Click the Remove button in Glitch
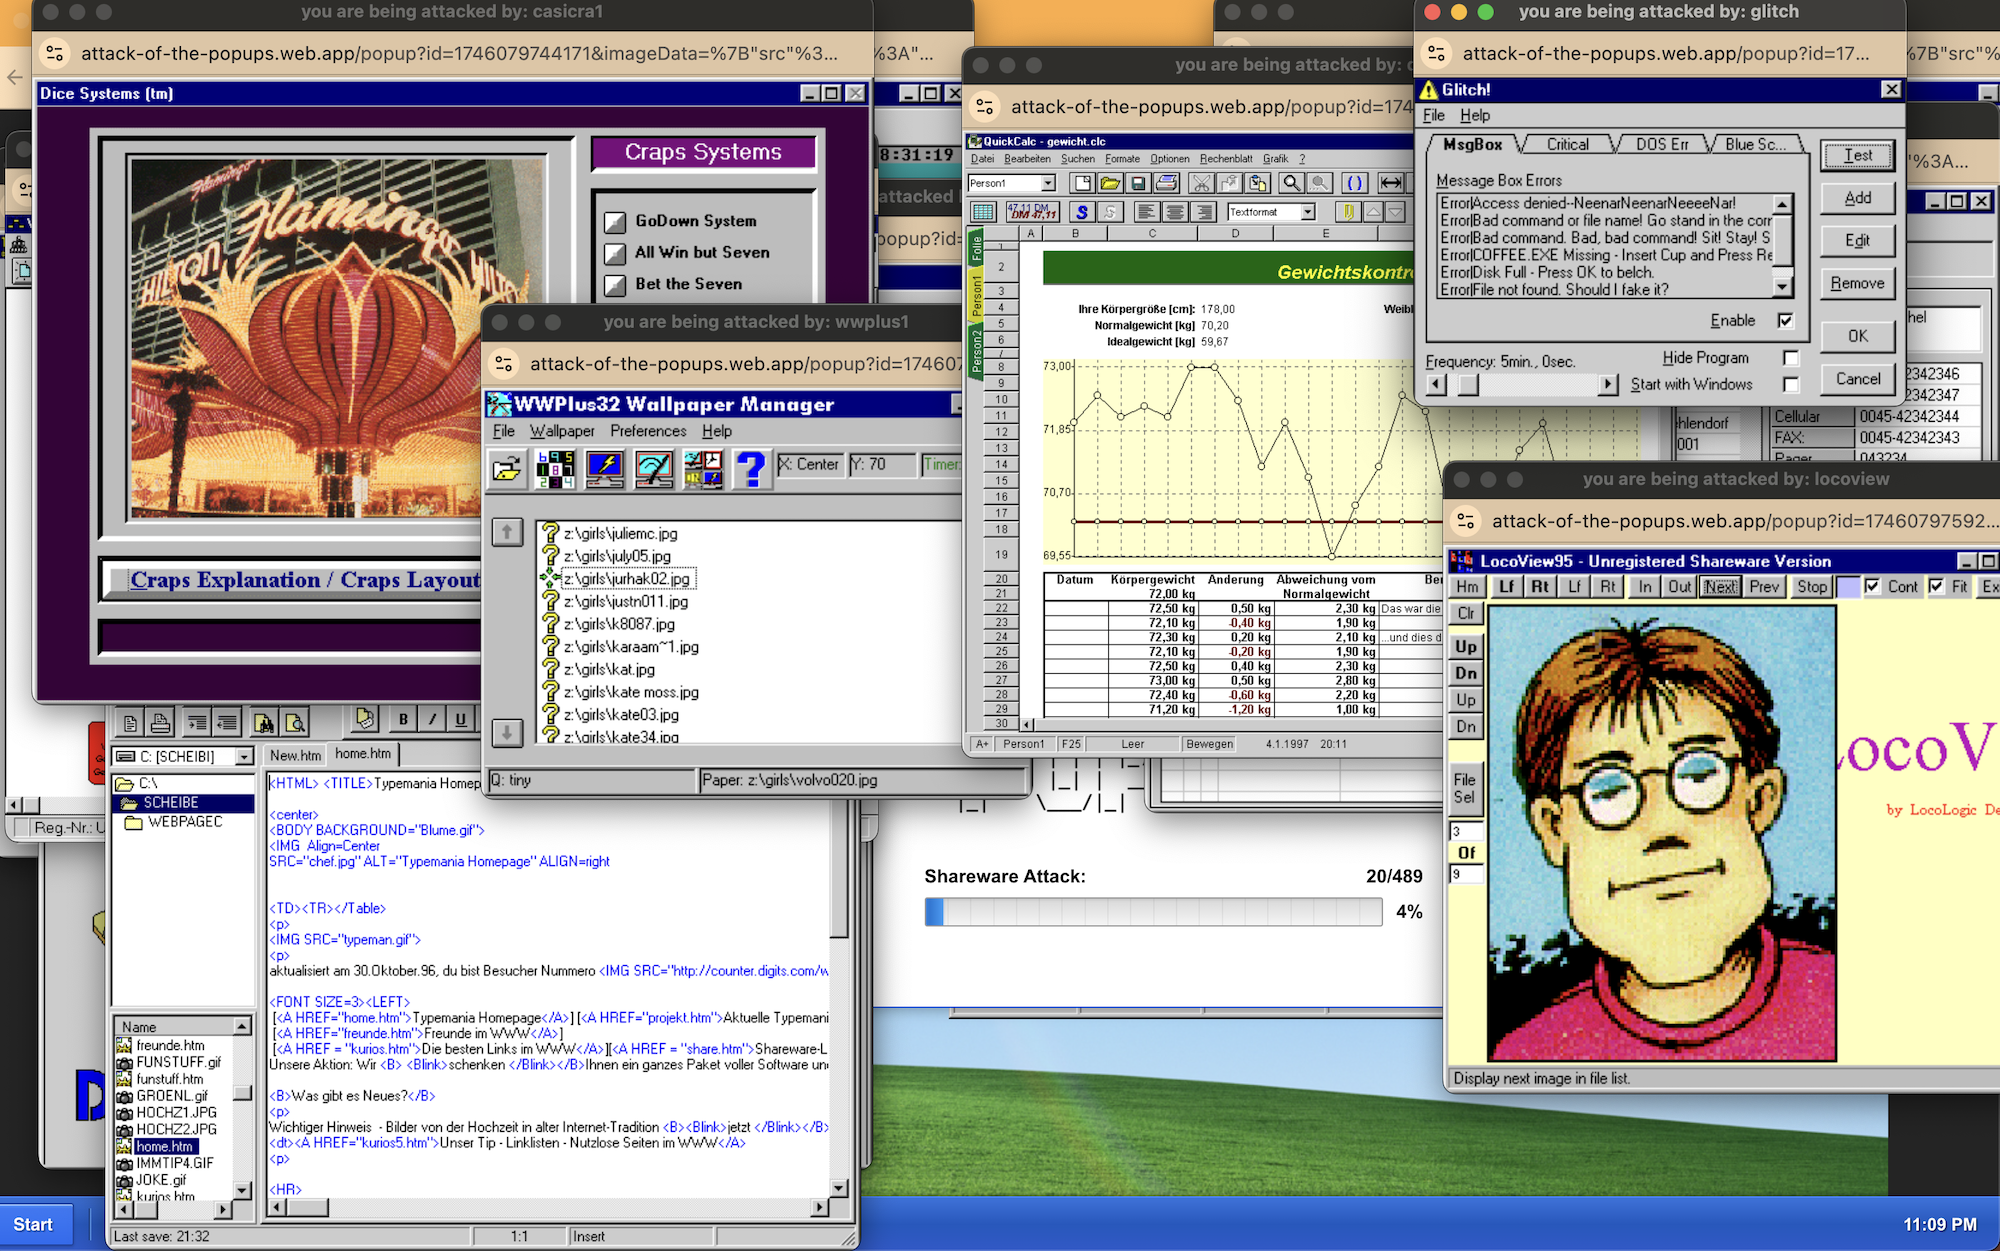Viewport: 2000px width, 1251px height. 1857,284
